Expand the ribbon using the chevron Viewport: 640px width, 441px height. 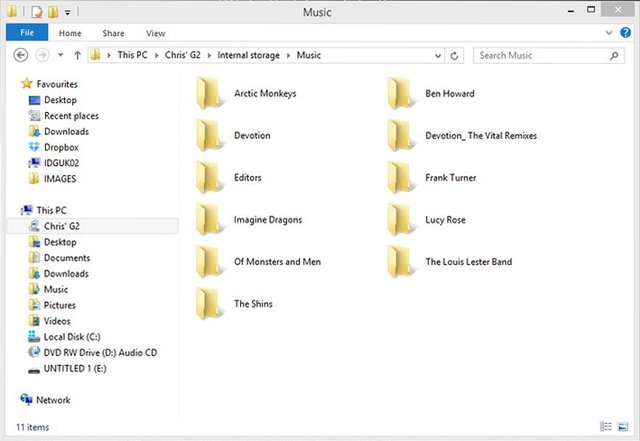609,33
